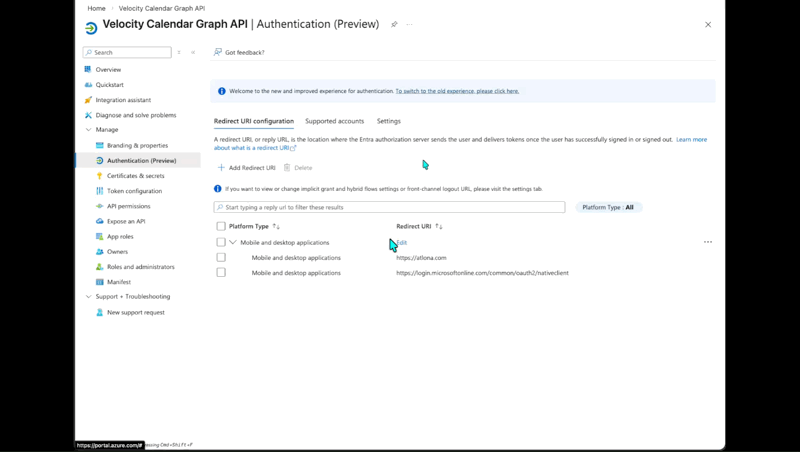The image size is (800, 452).
Task: Click the info icon in welcome banner
Action: pos(221,91)
